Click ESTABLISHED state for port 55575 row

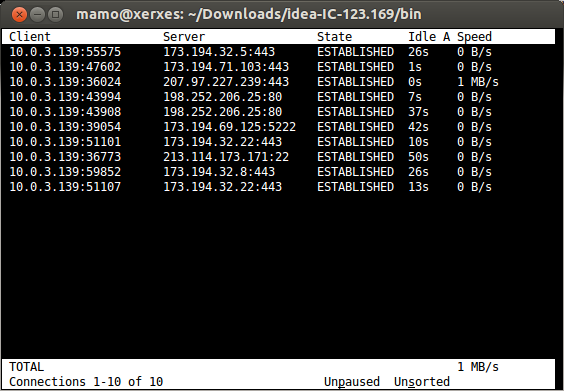click(355, 52)
